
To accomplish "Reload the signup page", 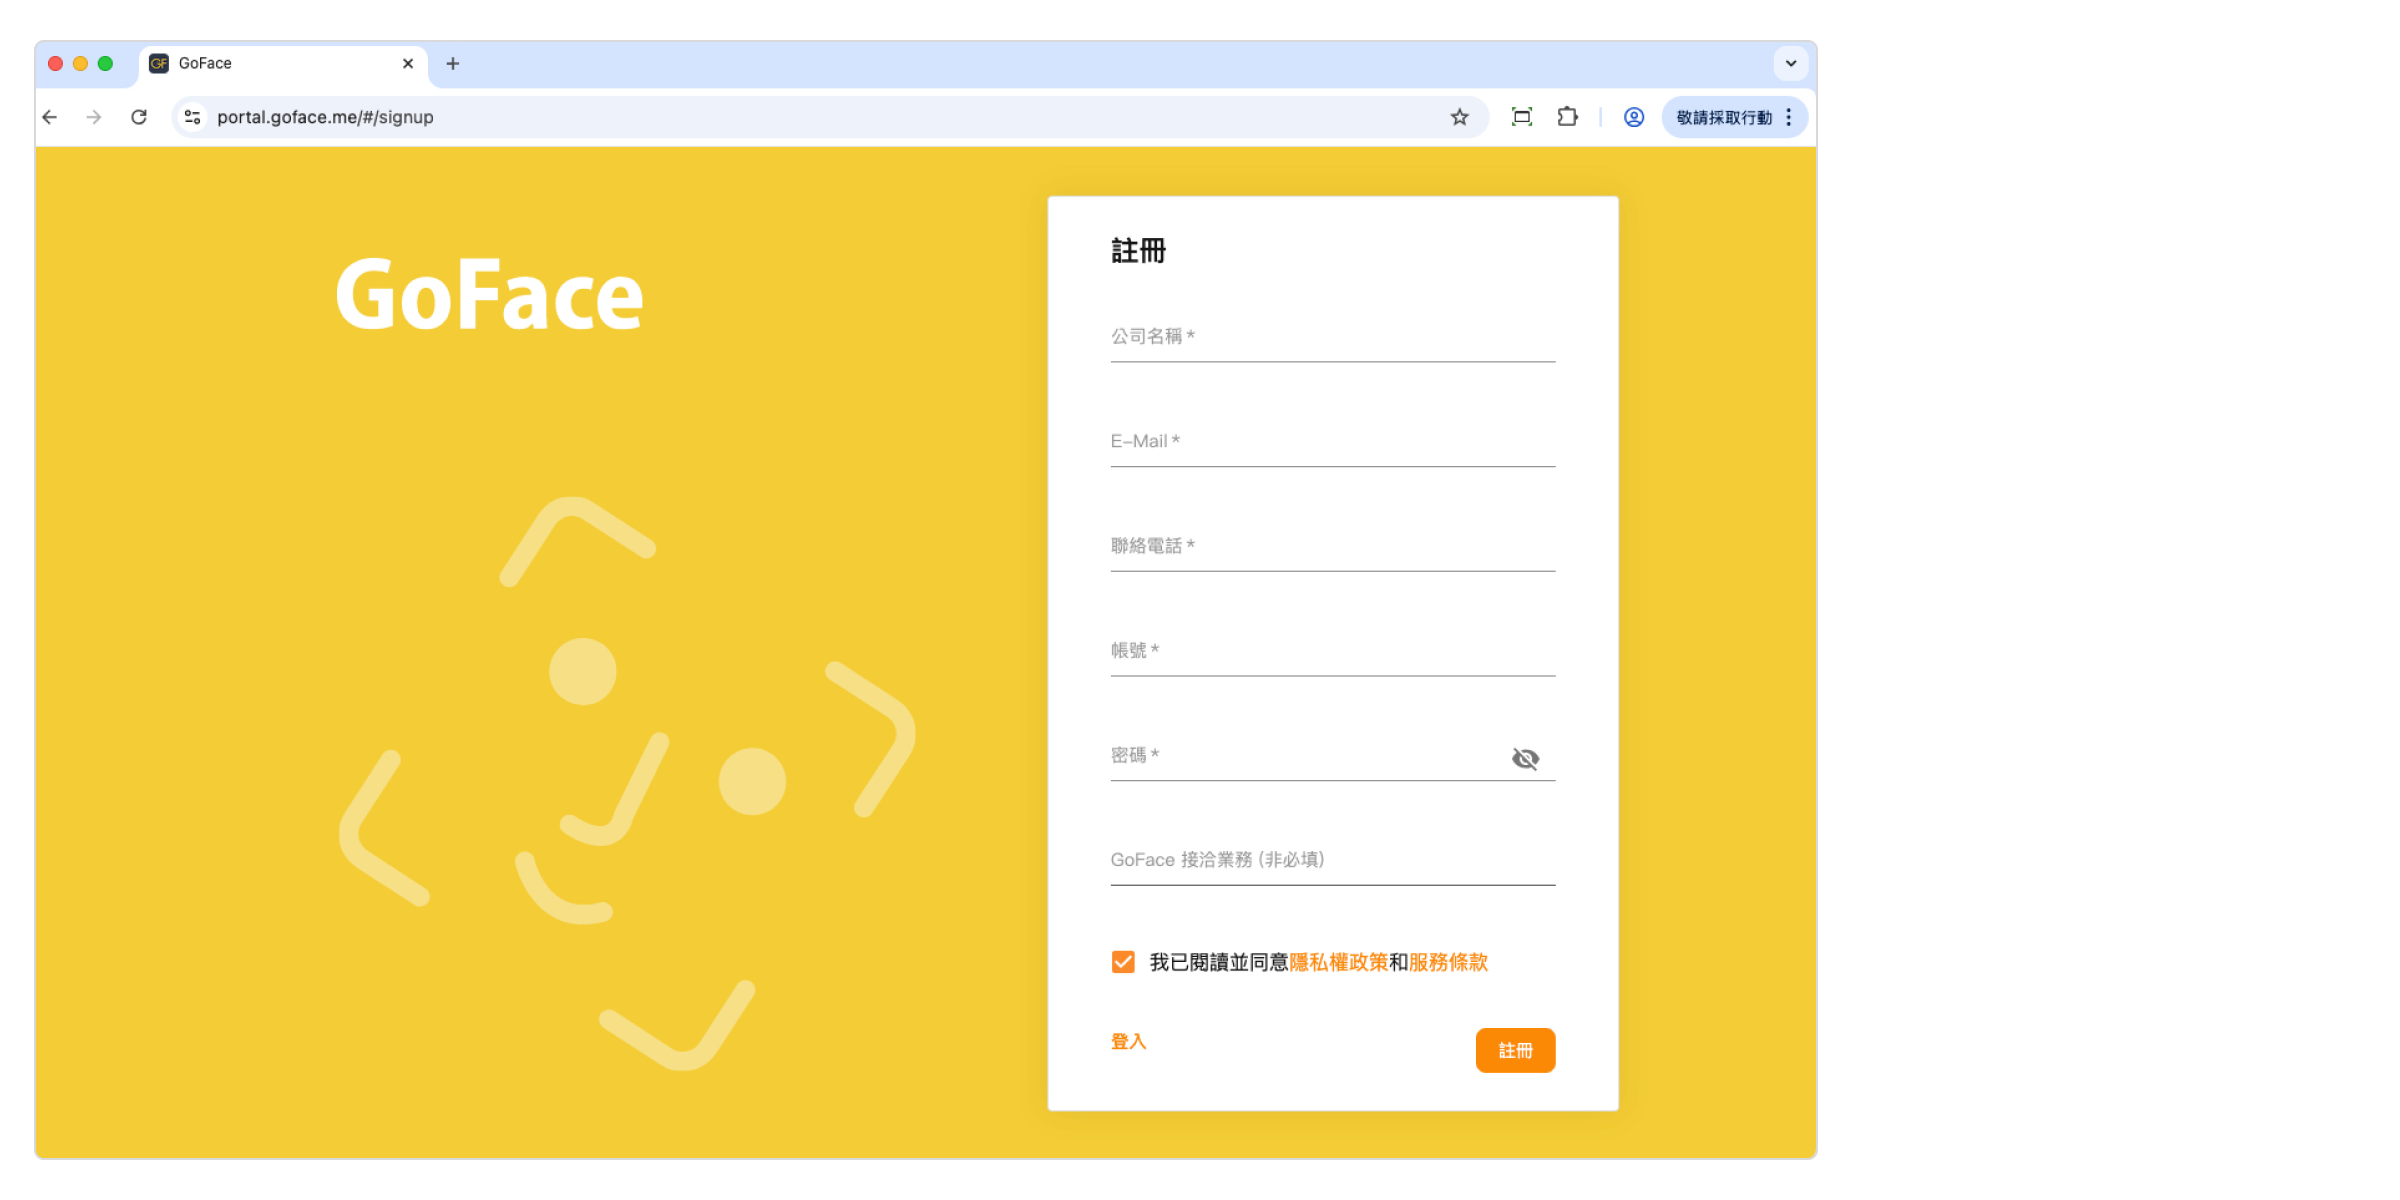I will tap(139, 118).
